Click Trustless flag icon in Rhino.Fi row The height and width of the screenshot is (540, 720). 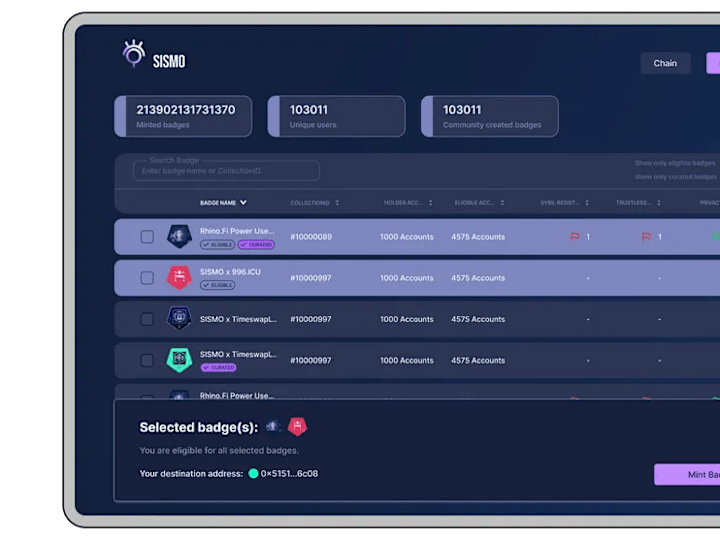coord(646,236)
